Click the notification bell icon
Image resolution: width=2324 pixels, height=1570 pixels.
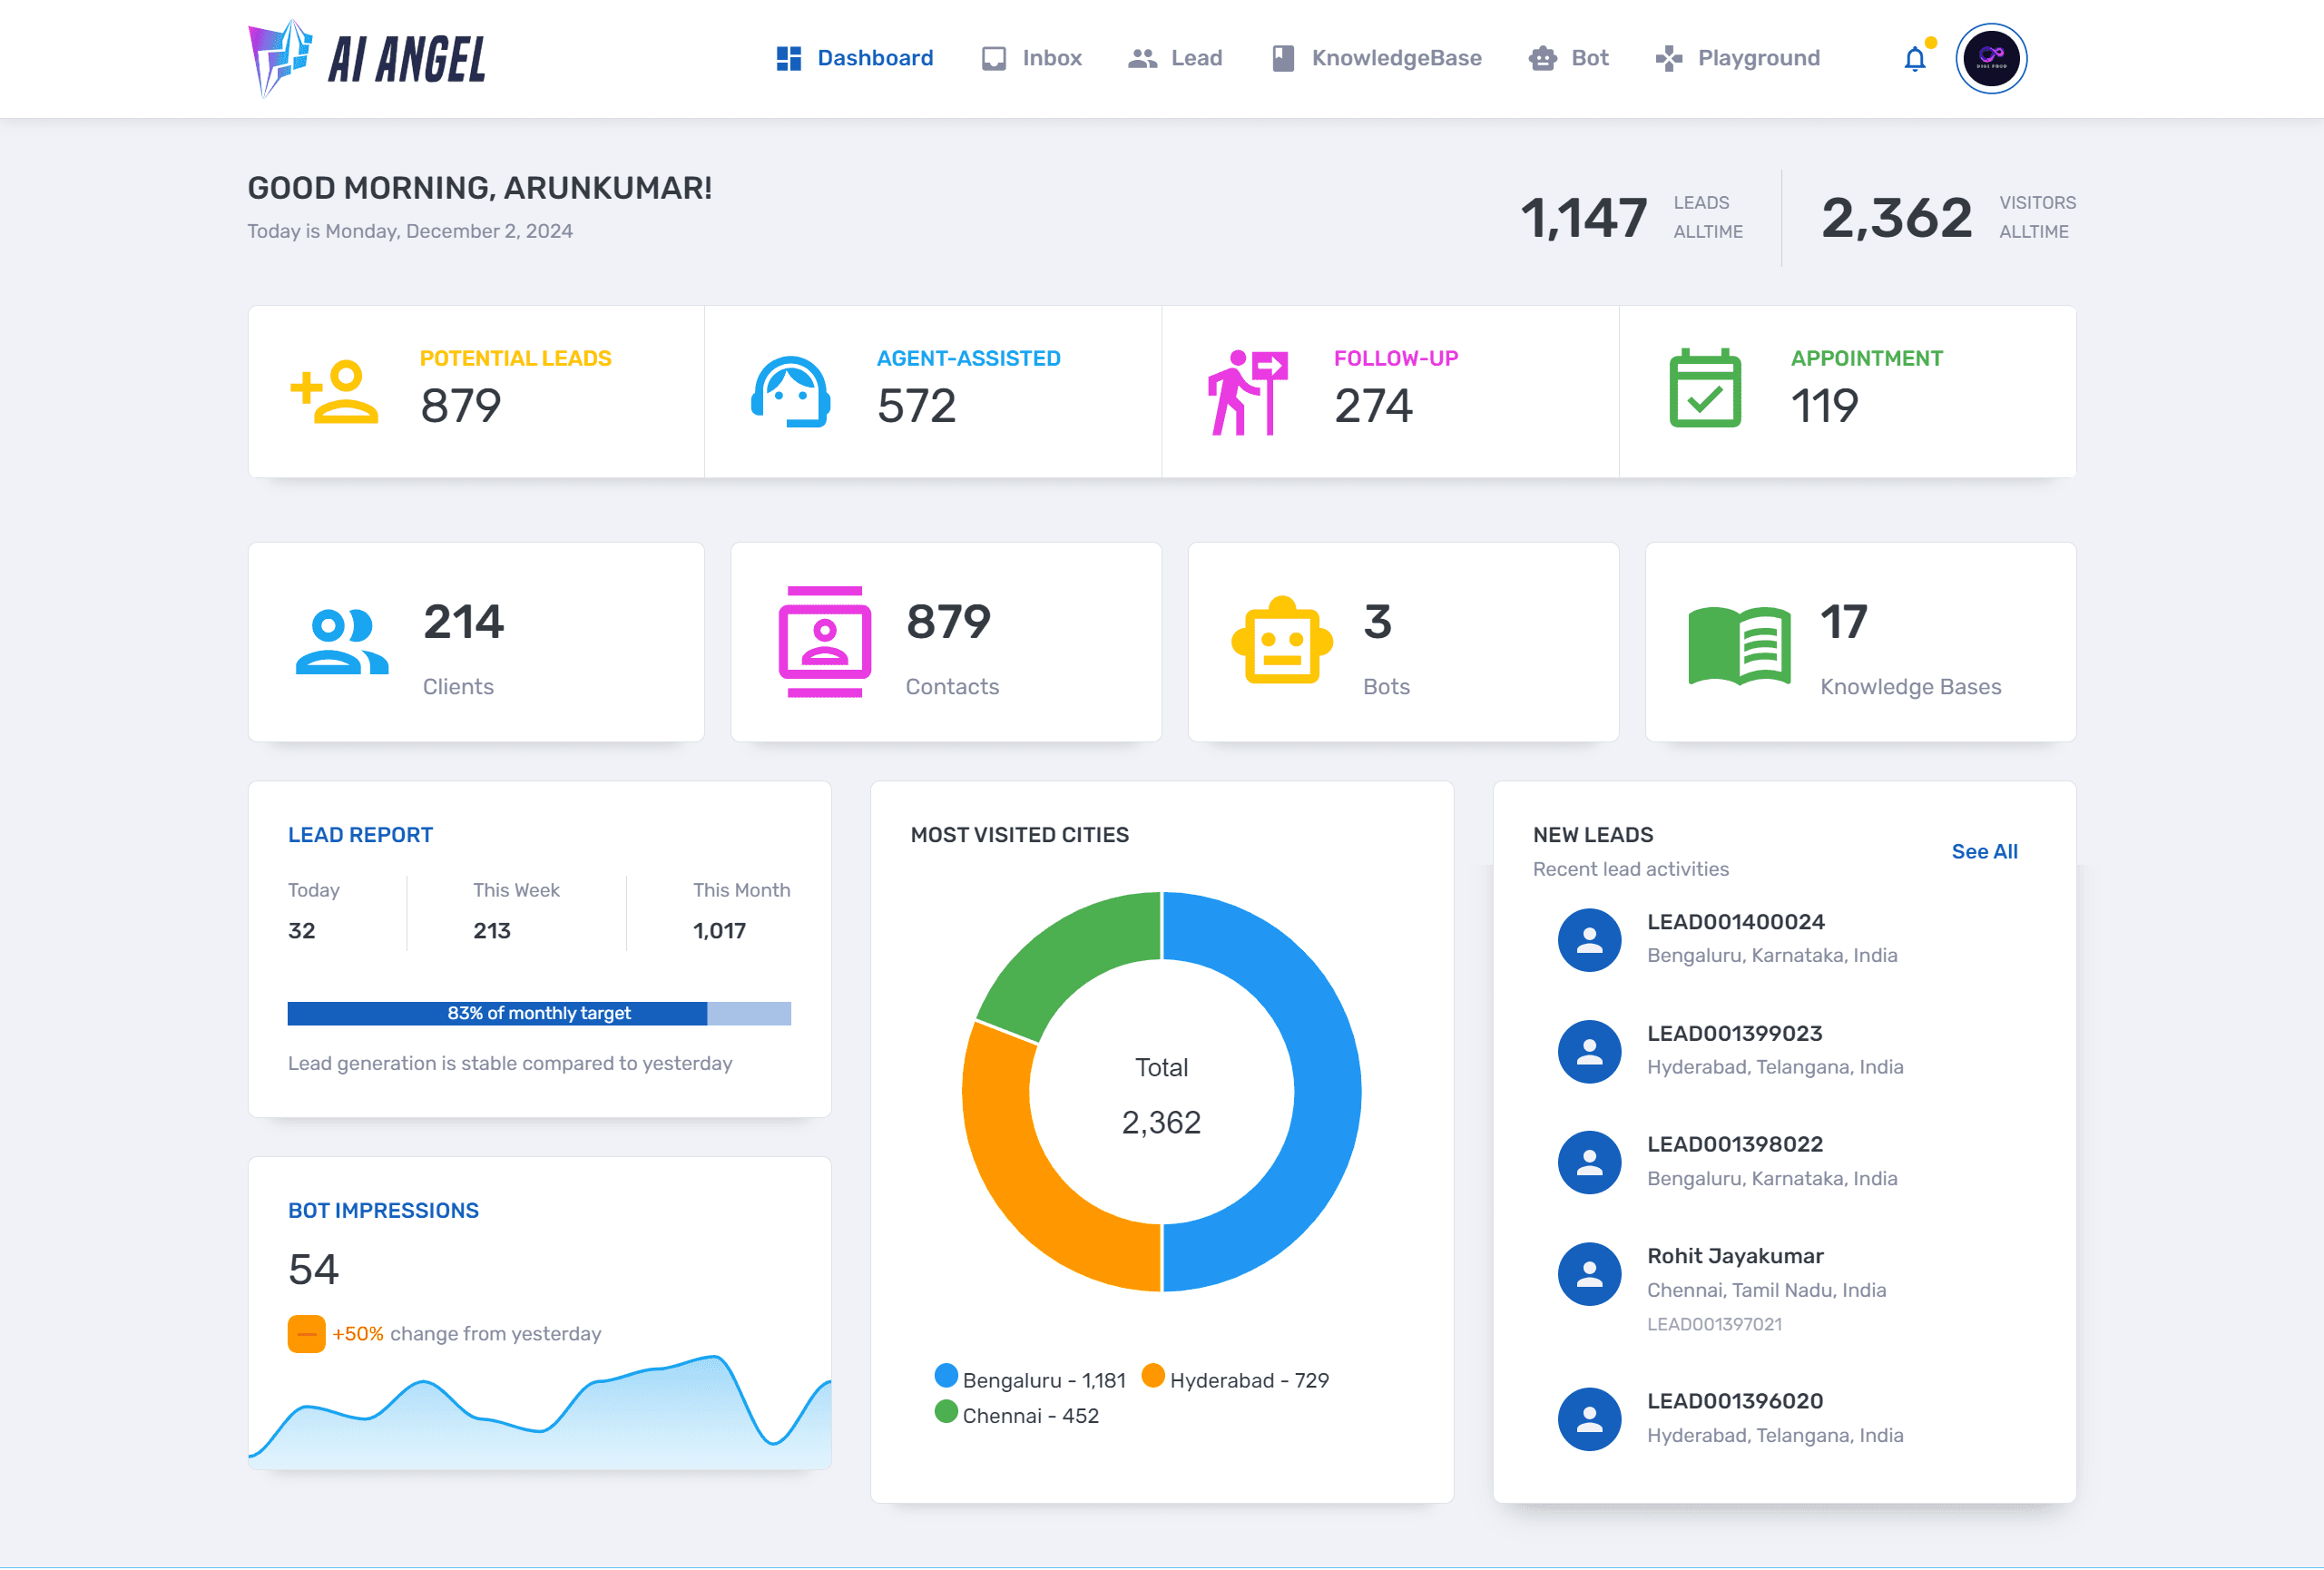[x=1914, y=59]
